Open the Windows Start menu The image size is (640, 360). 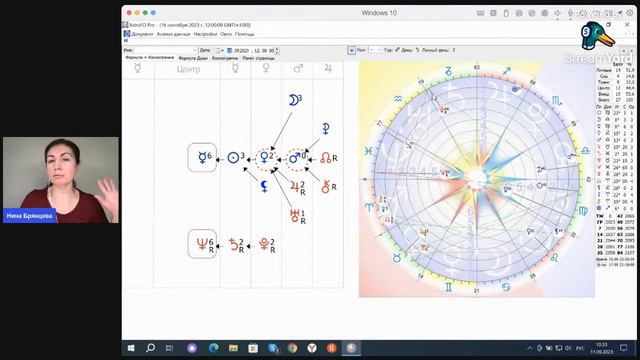pos(131,348)
